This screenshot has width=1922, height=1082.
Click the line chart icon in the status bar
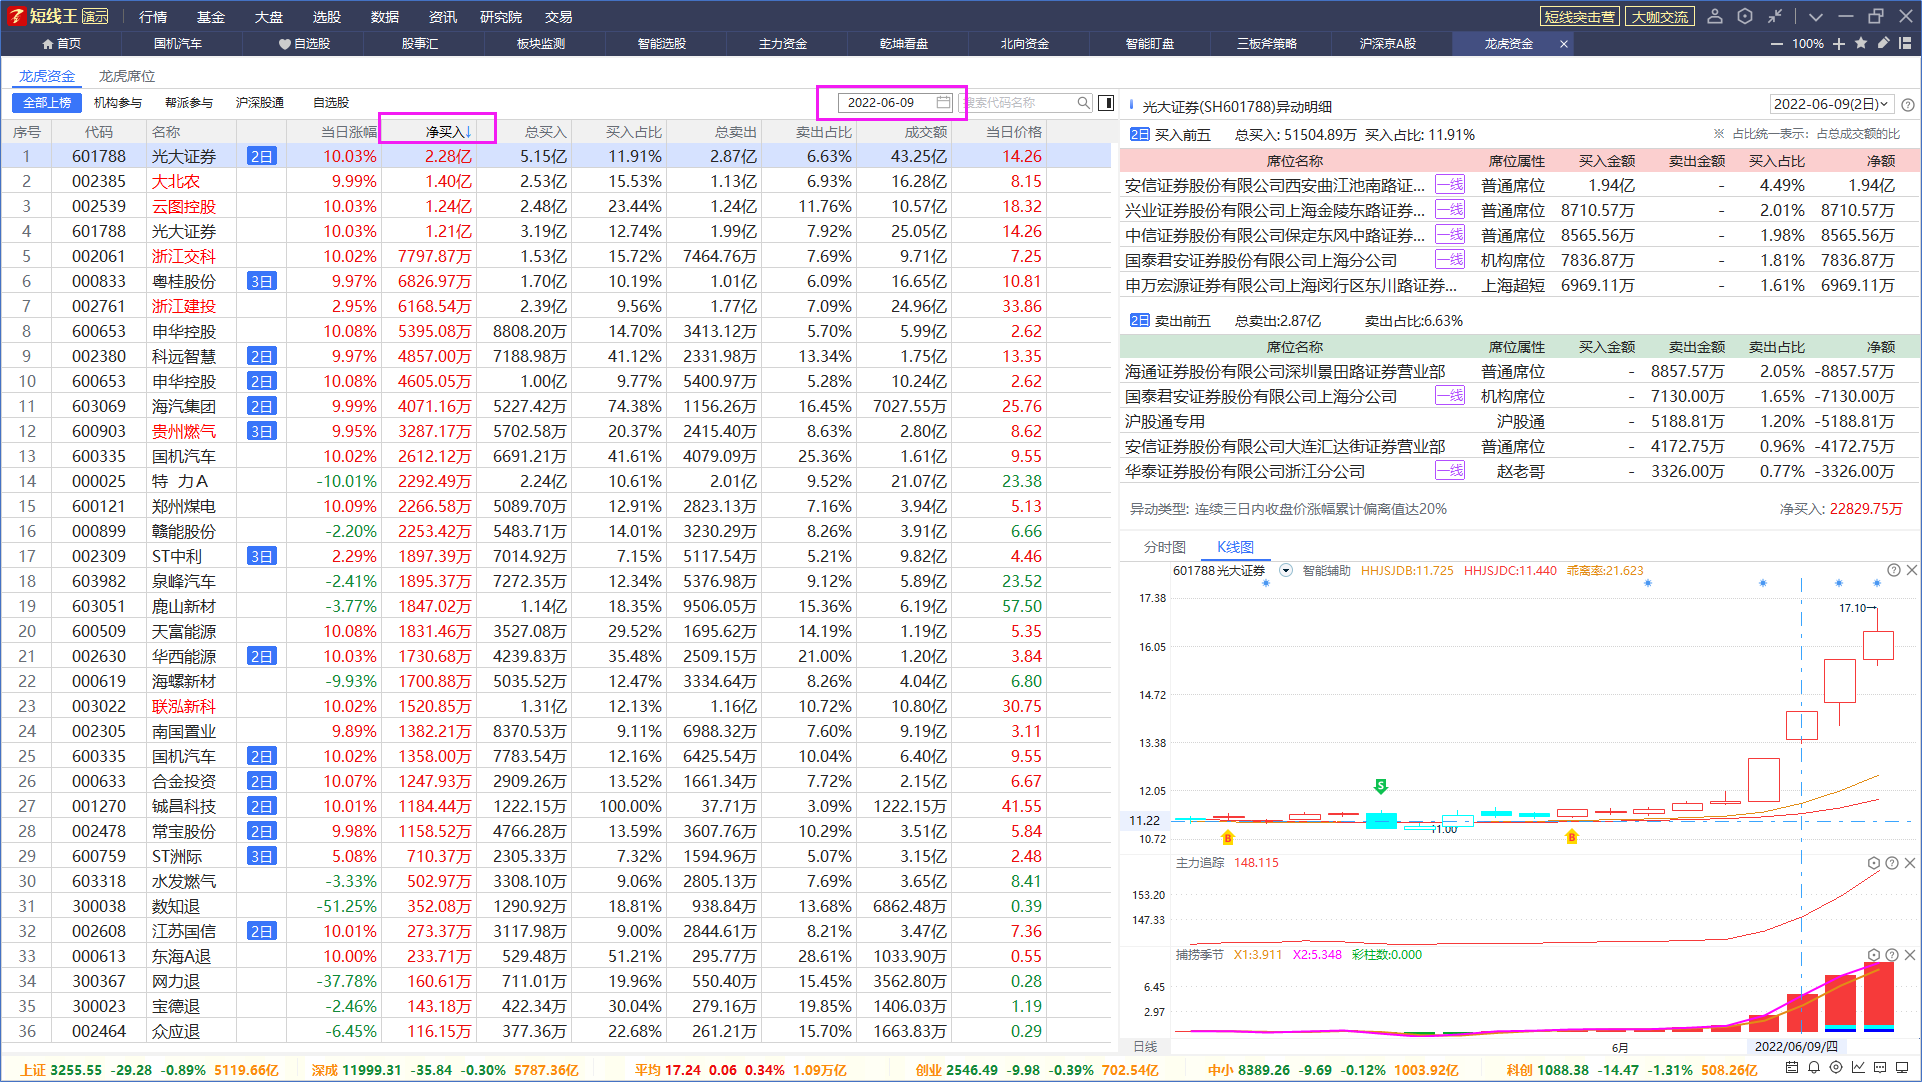[1858, 1068]
